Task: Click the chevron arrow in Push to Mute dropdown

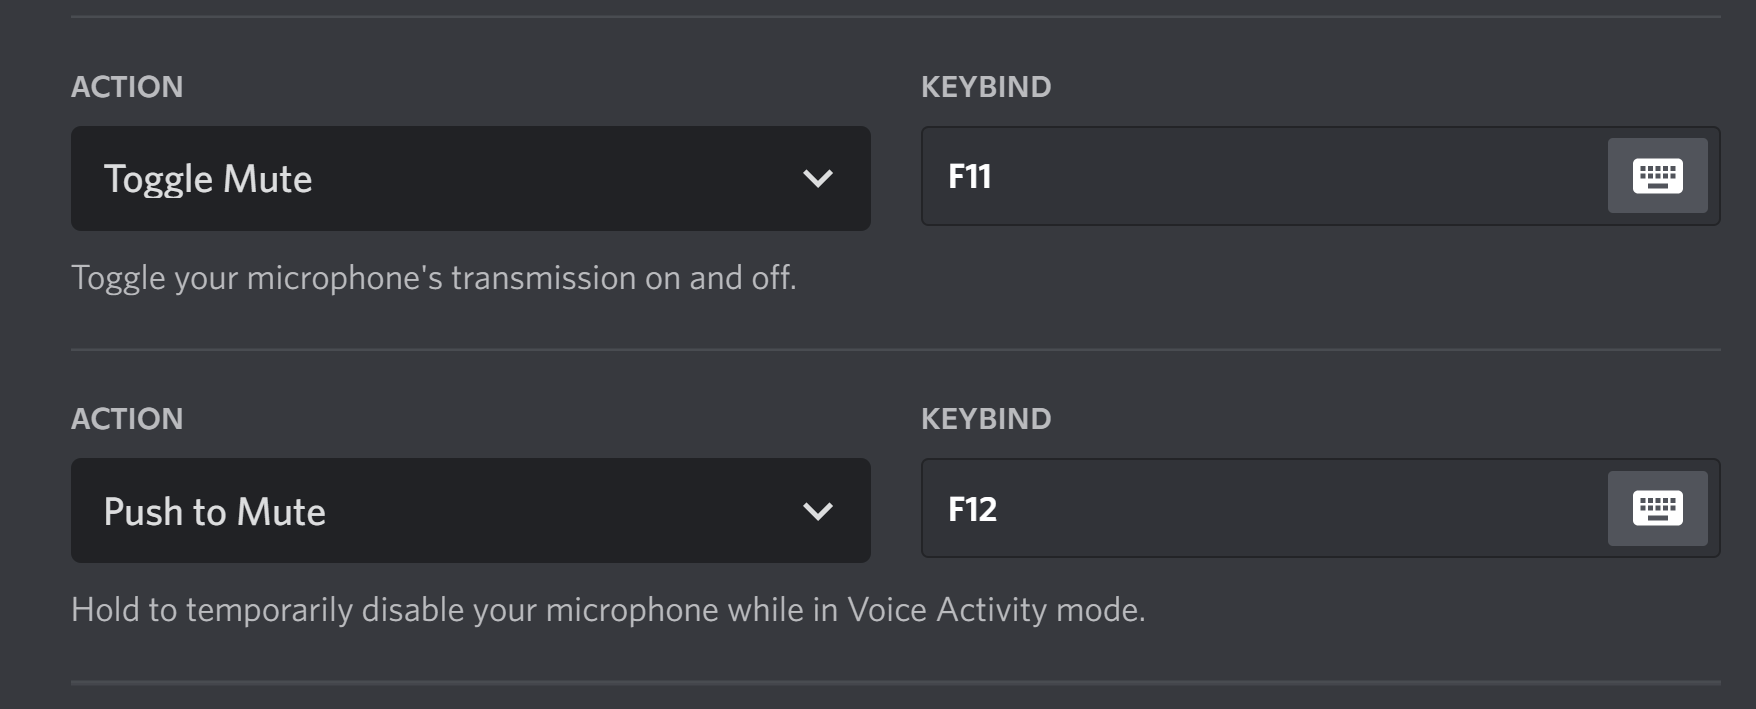Action: 818,512
